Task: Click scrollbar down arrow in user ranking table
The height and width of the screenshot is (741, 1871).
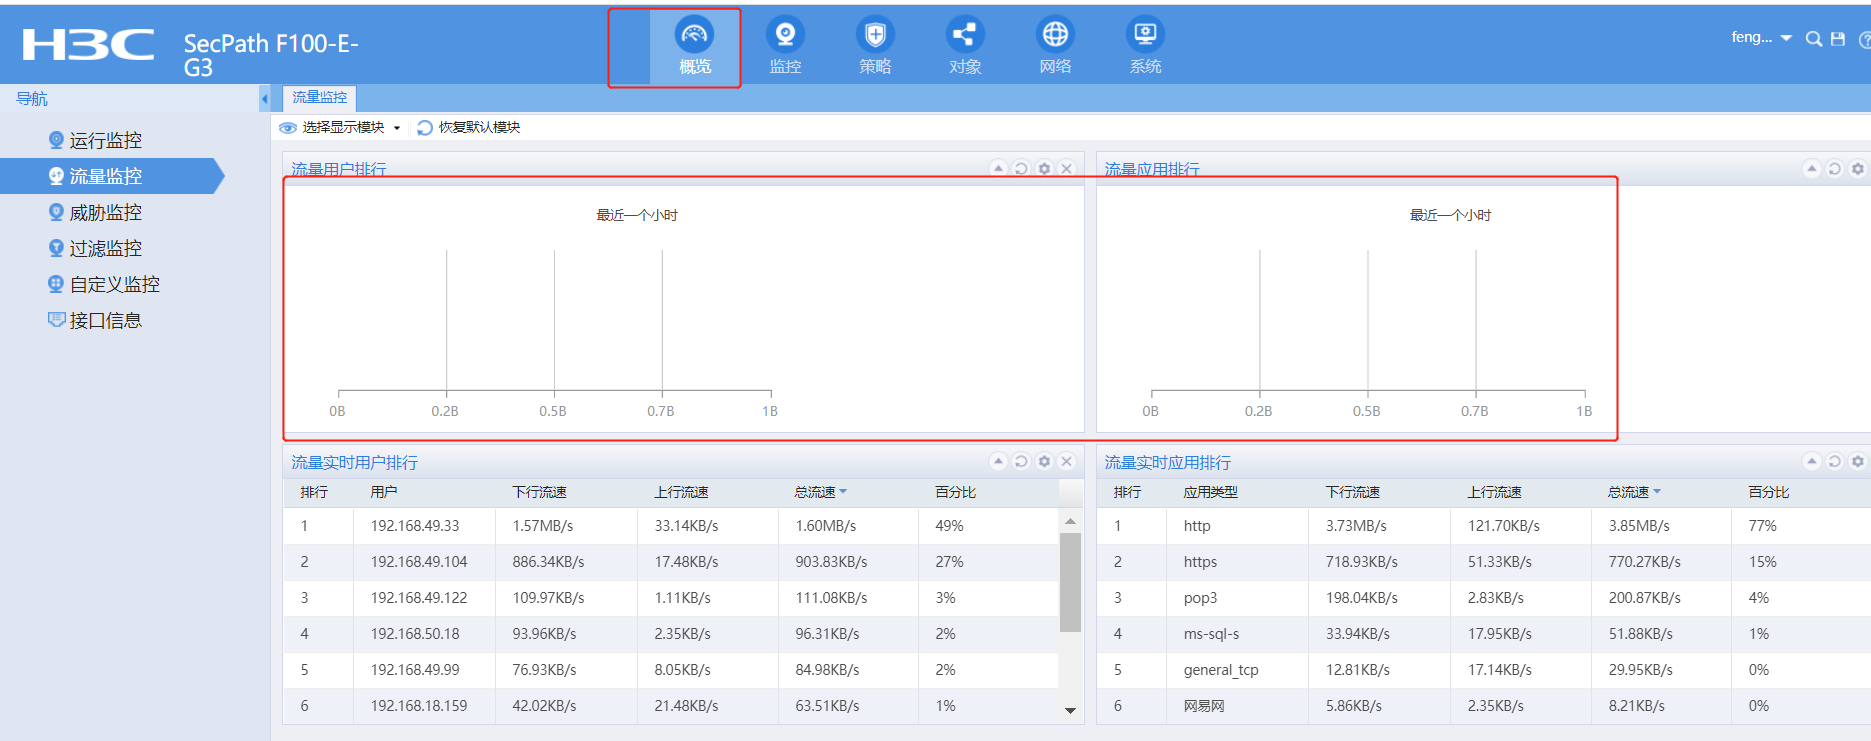Action: pos(1070,710)
